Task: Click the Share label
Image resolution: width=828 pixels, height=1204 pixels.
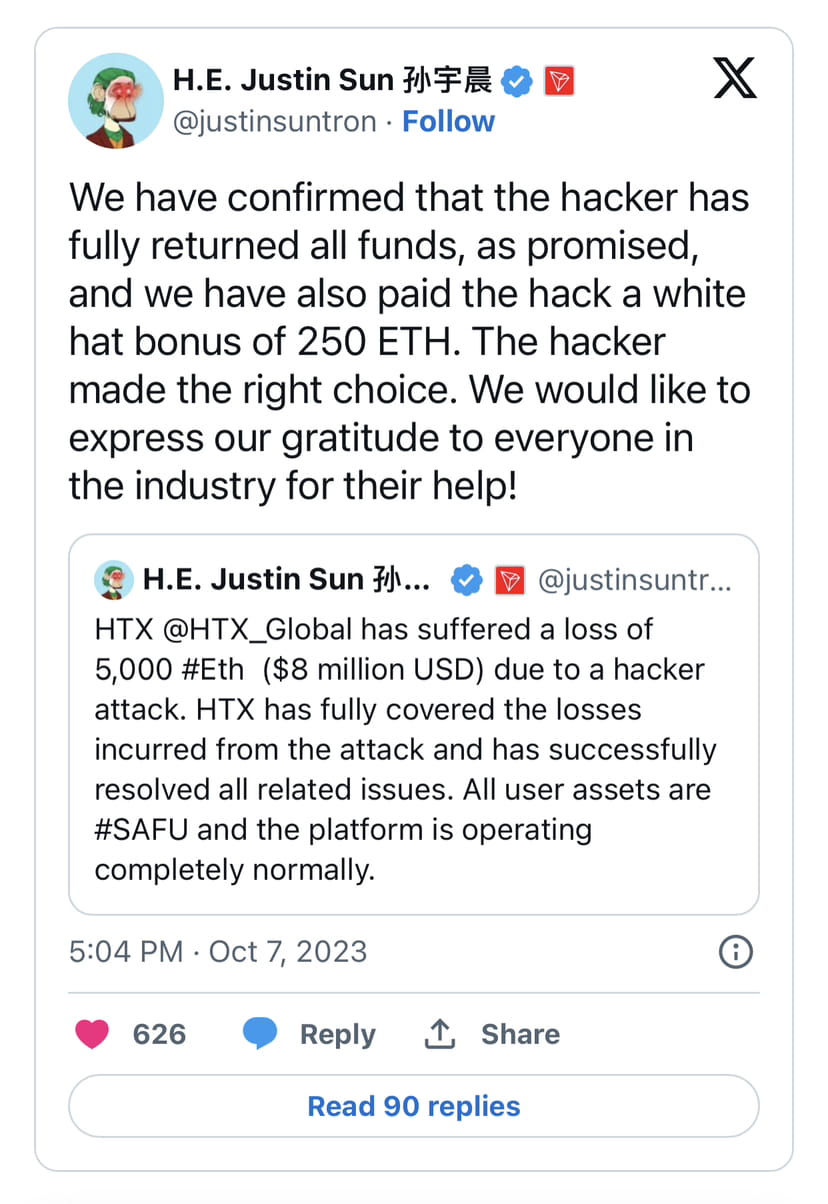Action: pos(520,1034)
